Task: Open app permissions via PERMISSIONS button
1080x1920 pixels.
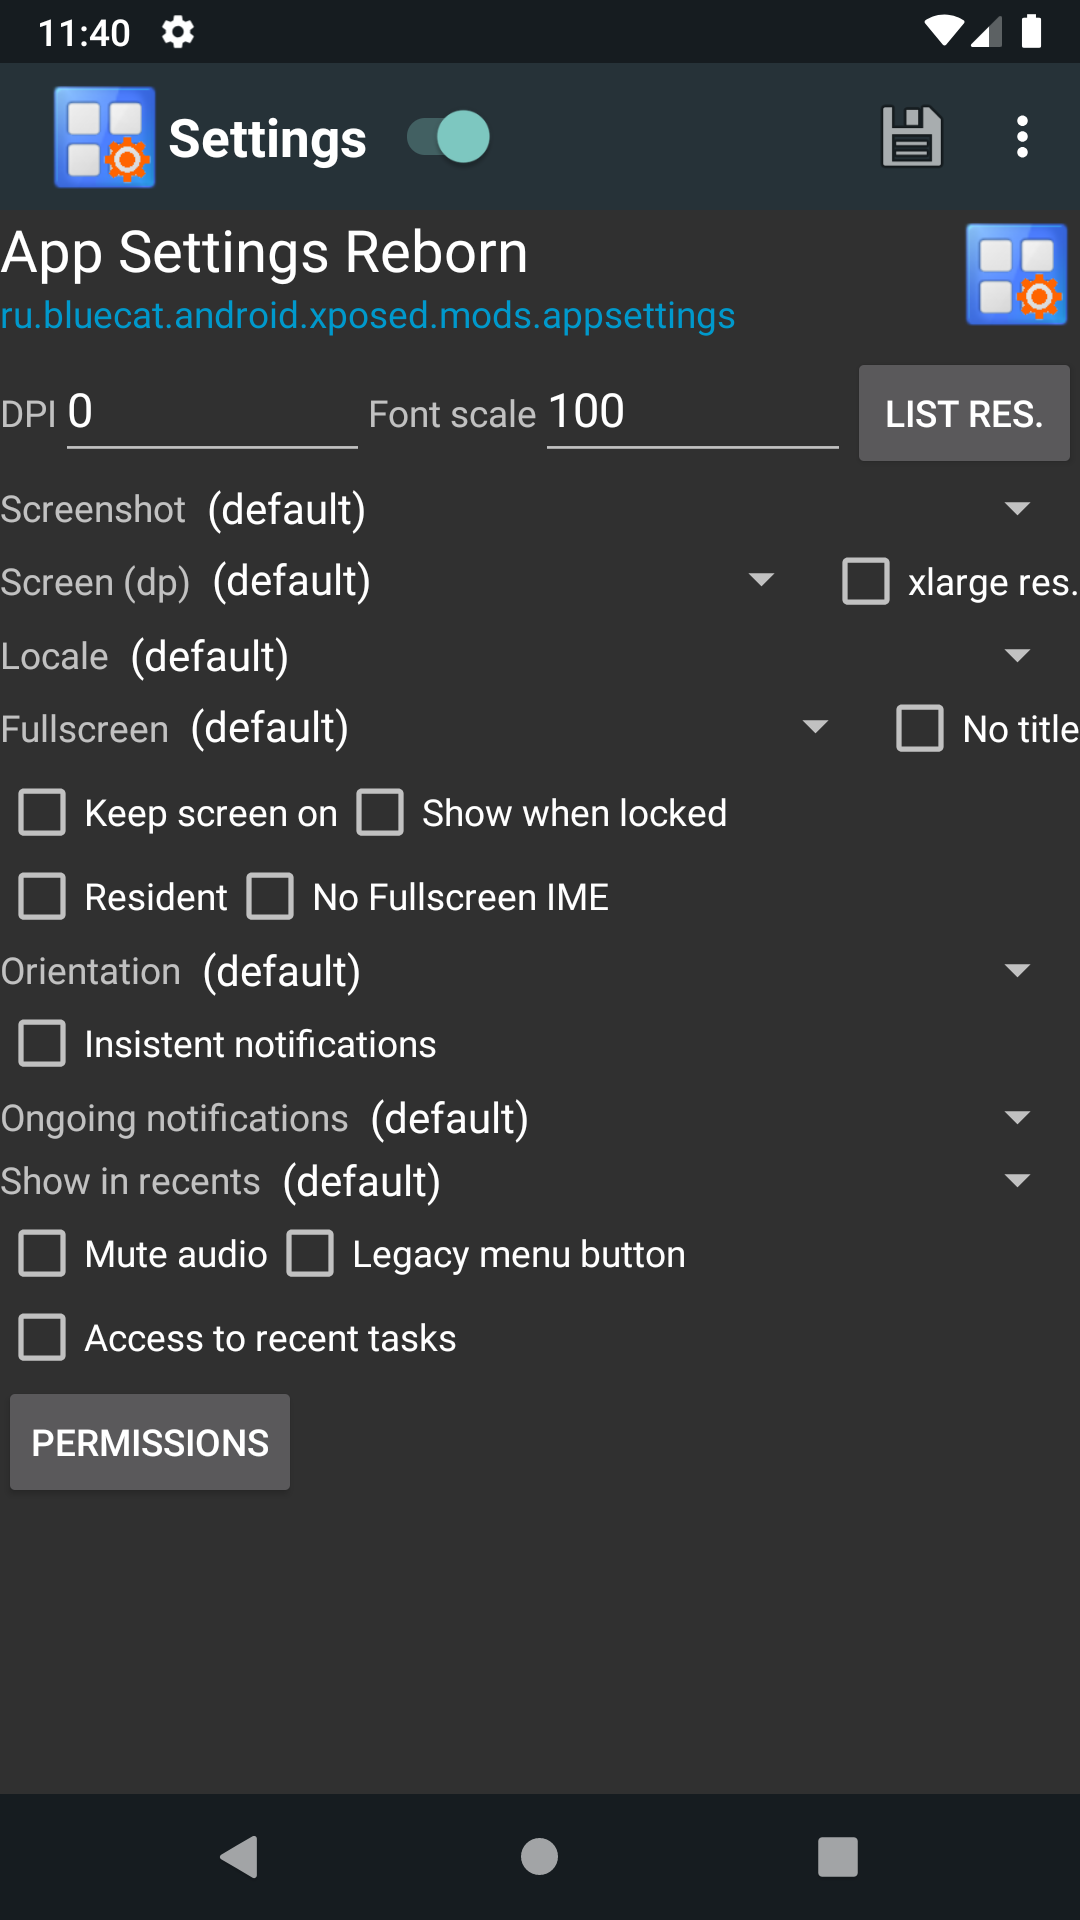Action: pos(149,1441)
